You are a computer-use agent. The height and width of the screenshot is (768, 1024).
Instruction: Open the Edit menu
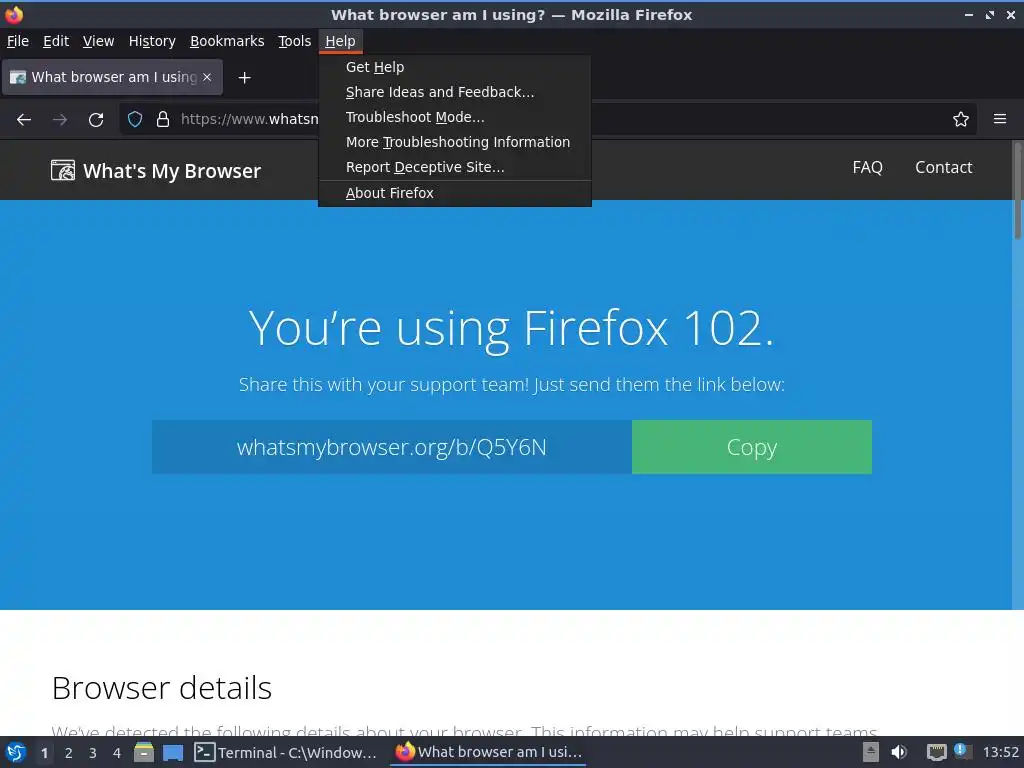pos(56,41)
